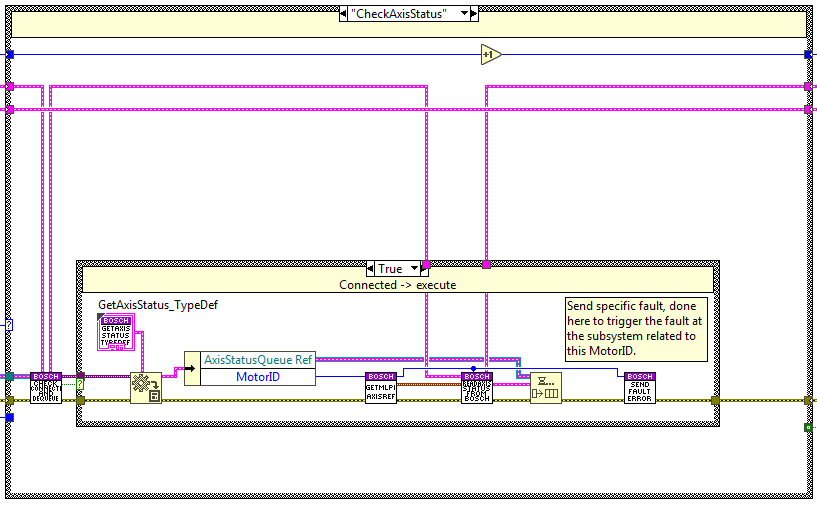817x506 pixels.
Task: Click the AxisStatusQueue Ref unbundle element
Action: click(x=258, y=360)
